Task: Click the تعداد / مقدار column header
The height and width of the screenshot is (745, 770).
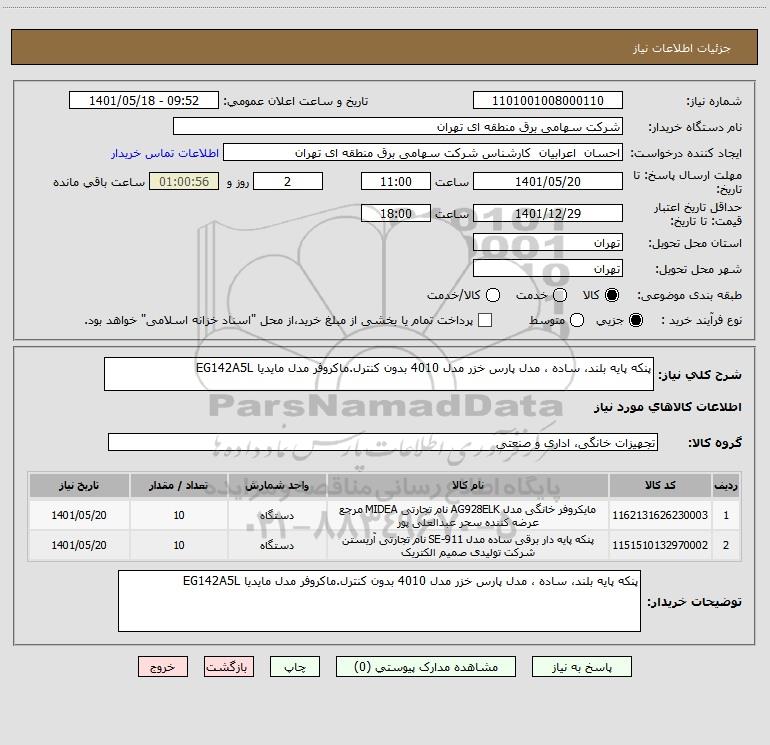Action: (x=179, y=485)
